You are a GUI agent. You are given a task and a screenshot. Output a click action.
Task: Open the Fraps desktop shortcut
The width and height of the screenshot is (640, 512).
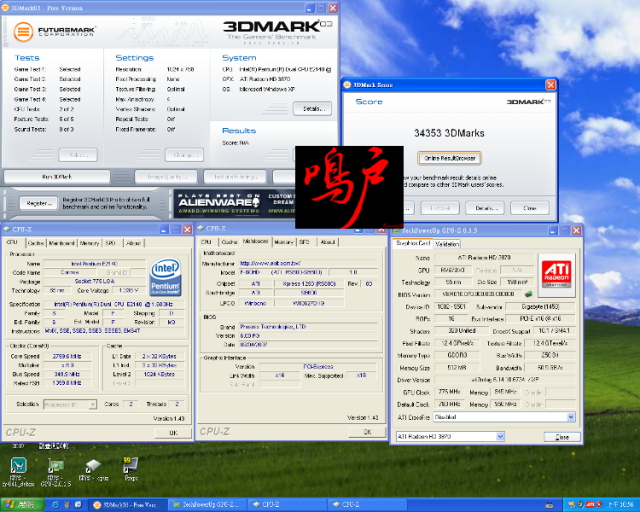131,465
